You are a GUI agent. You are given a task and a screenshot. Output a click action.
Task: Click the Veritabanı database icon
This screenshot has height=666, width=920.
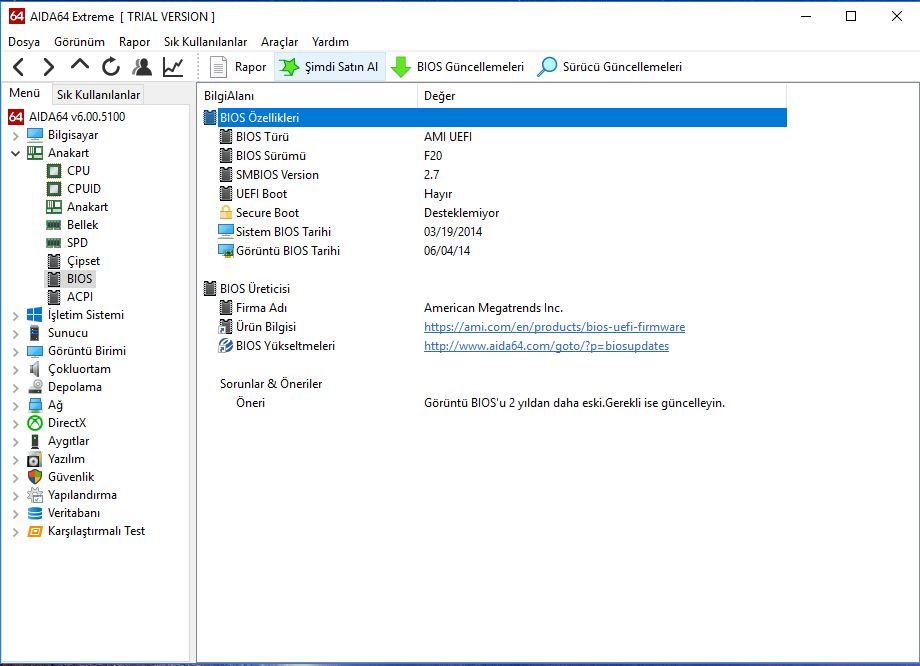[35, 513]
